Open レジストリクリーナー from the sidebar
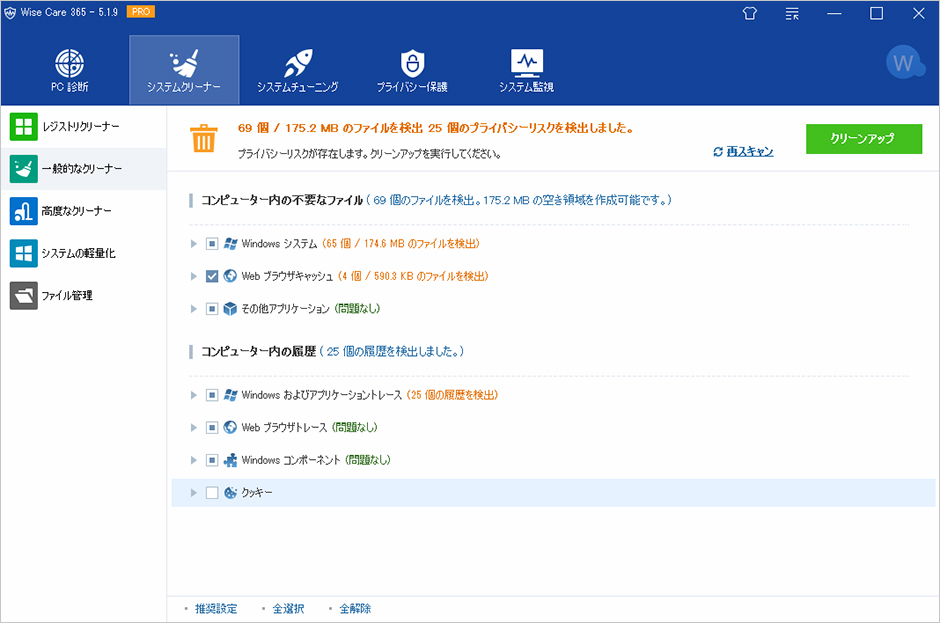 pos(83,127)
